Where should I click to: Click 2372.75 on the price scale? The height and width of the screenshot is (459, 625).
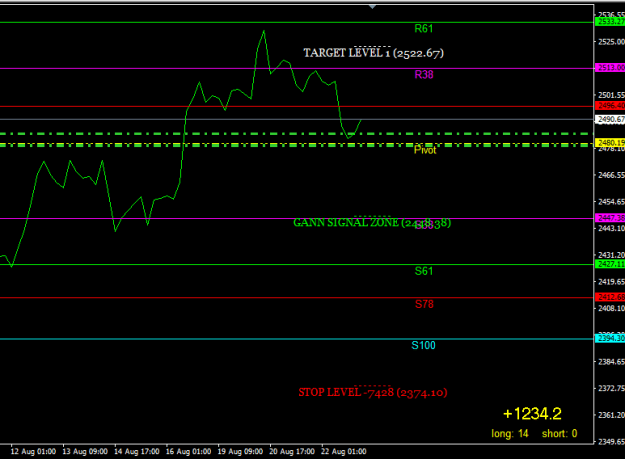(611, 388)
